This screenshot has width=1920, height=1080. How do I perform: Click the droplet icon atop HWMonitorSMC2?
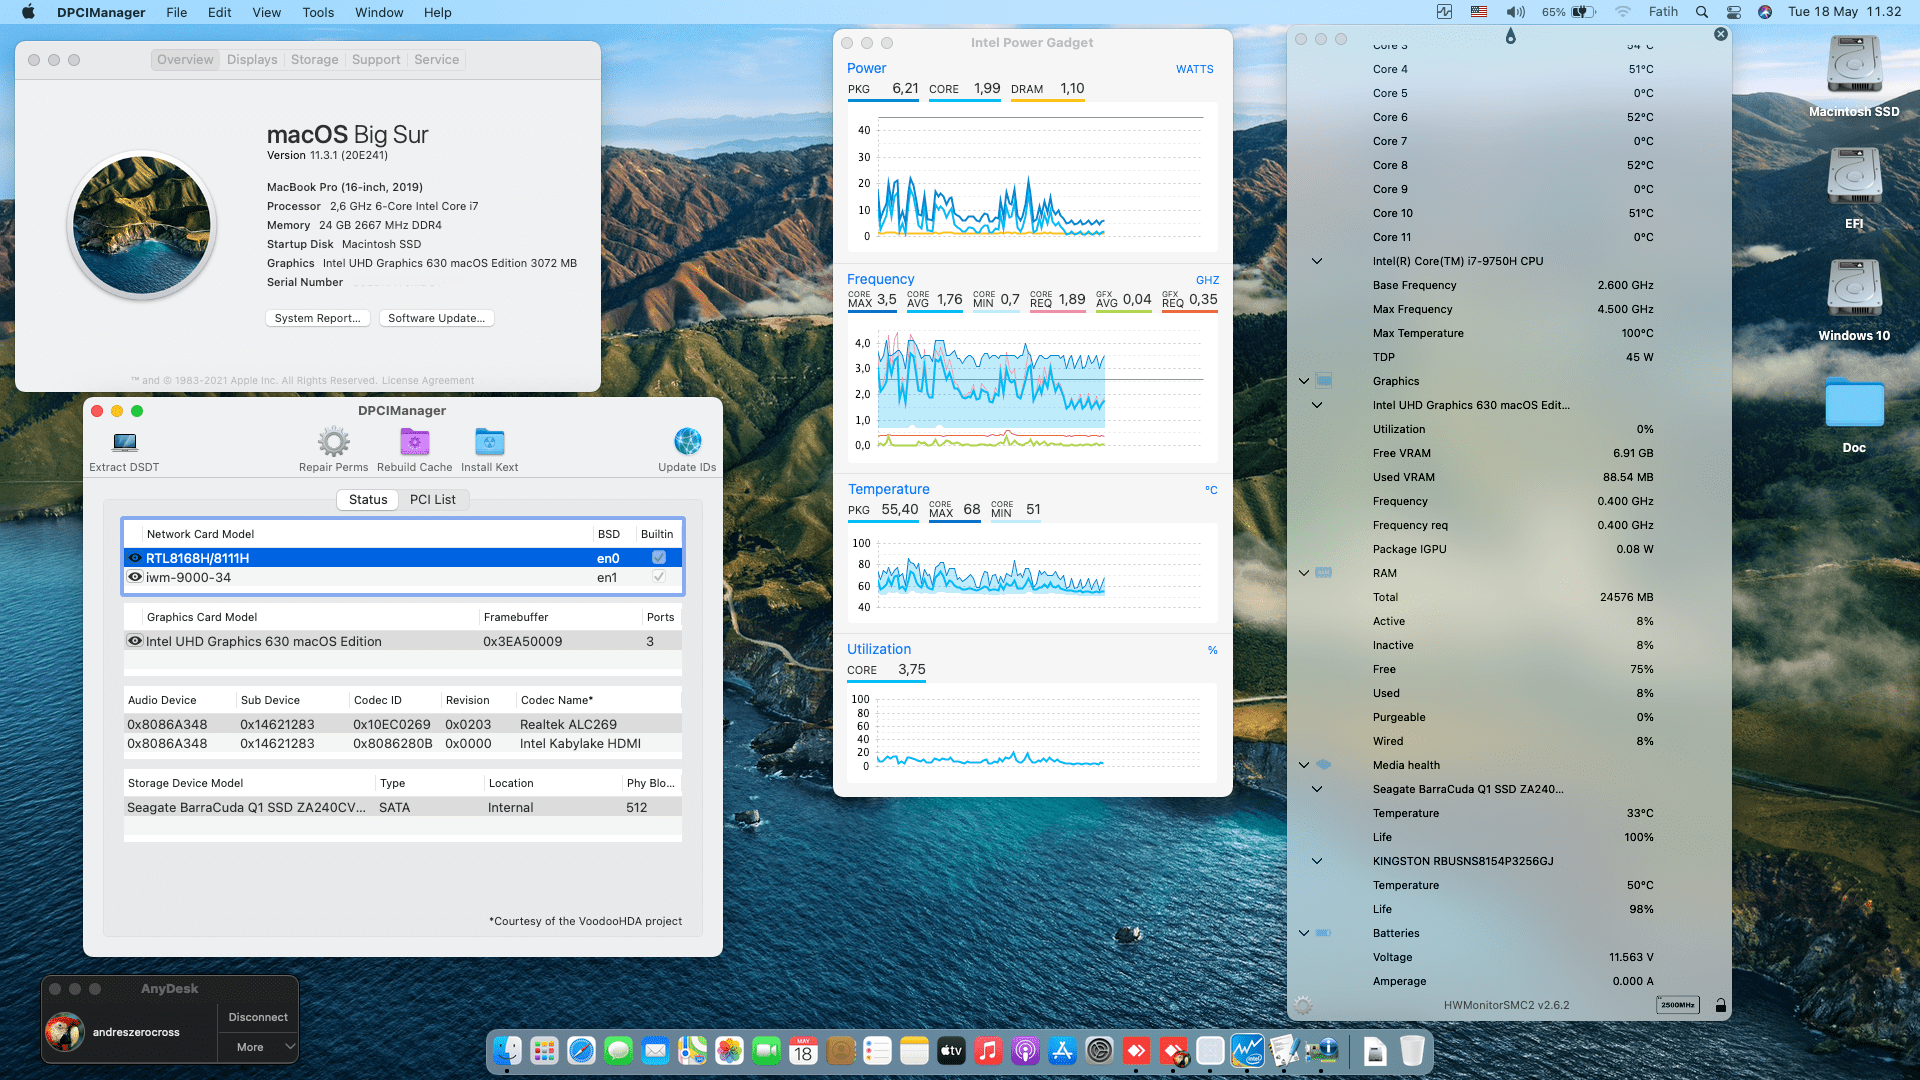(1510, 36)
